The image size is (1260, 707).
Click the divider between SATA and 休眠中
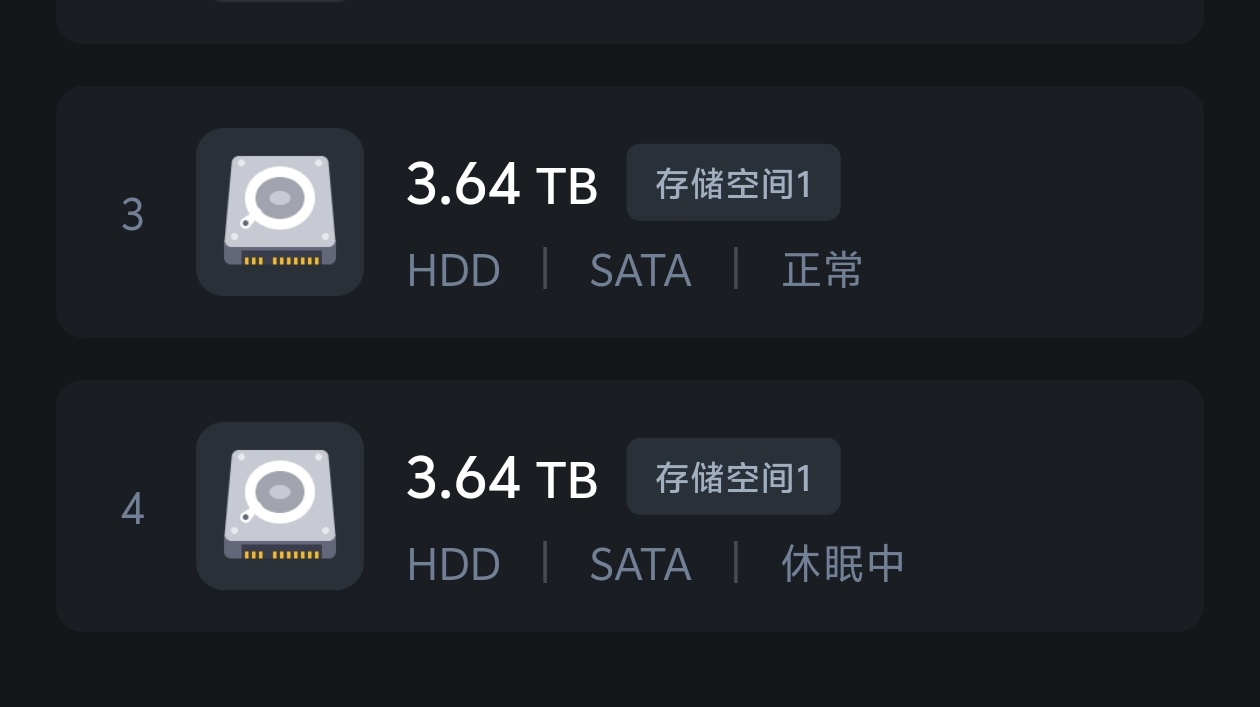[x=736, y=563]
